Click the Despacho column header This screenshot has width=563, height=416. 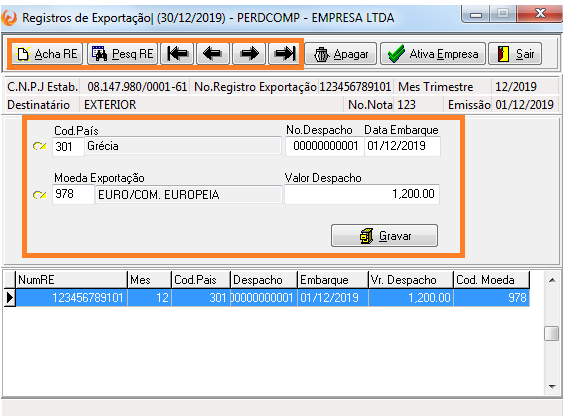[x=264, y=280]
